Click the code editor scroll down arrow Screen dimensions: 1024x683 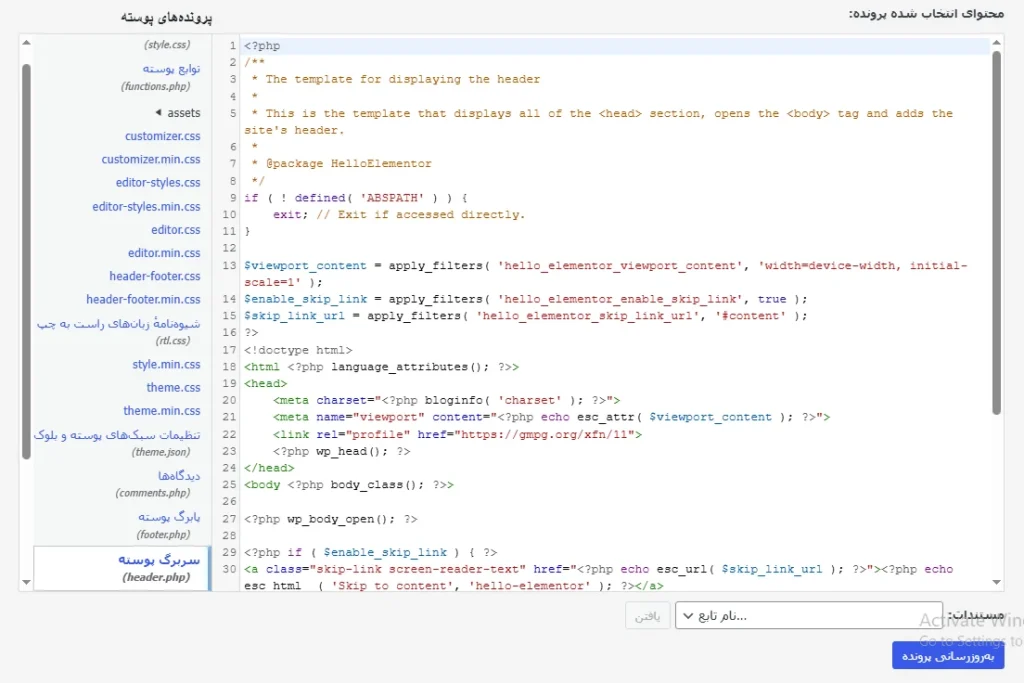[996, 582]
